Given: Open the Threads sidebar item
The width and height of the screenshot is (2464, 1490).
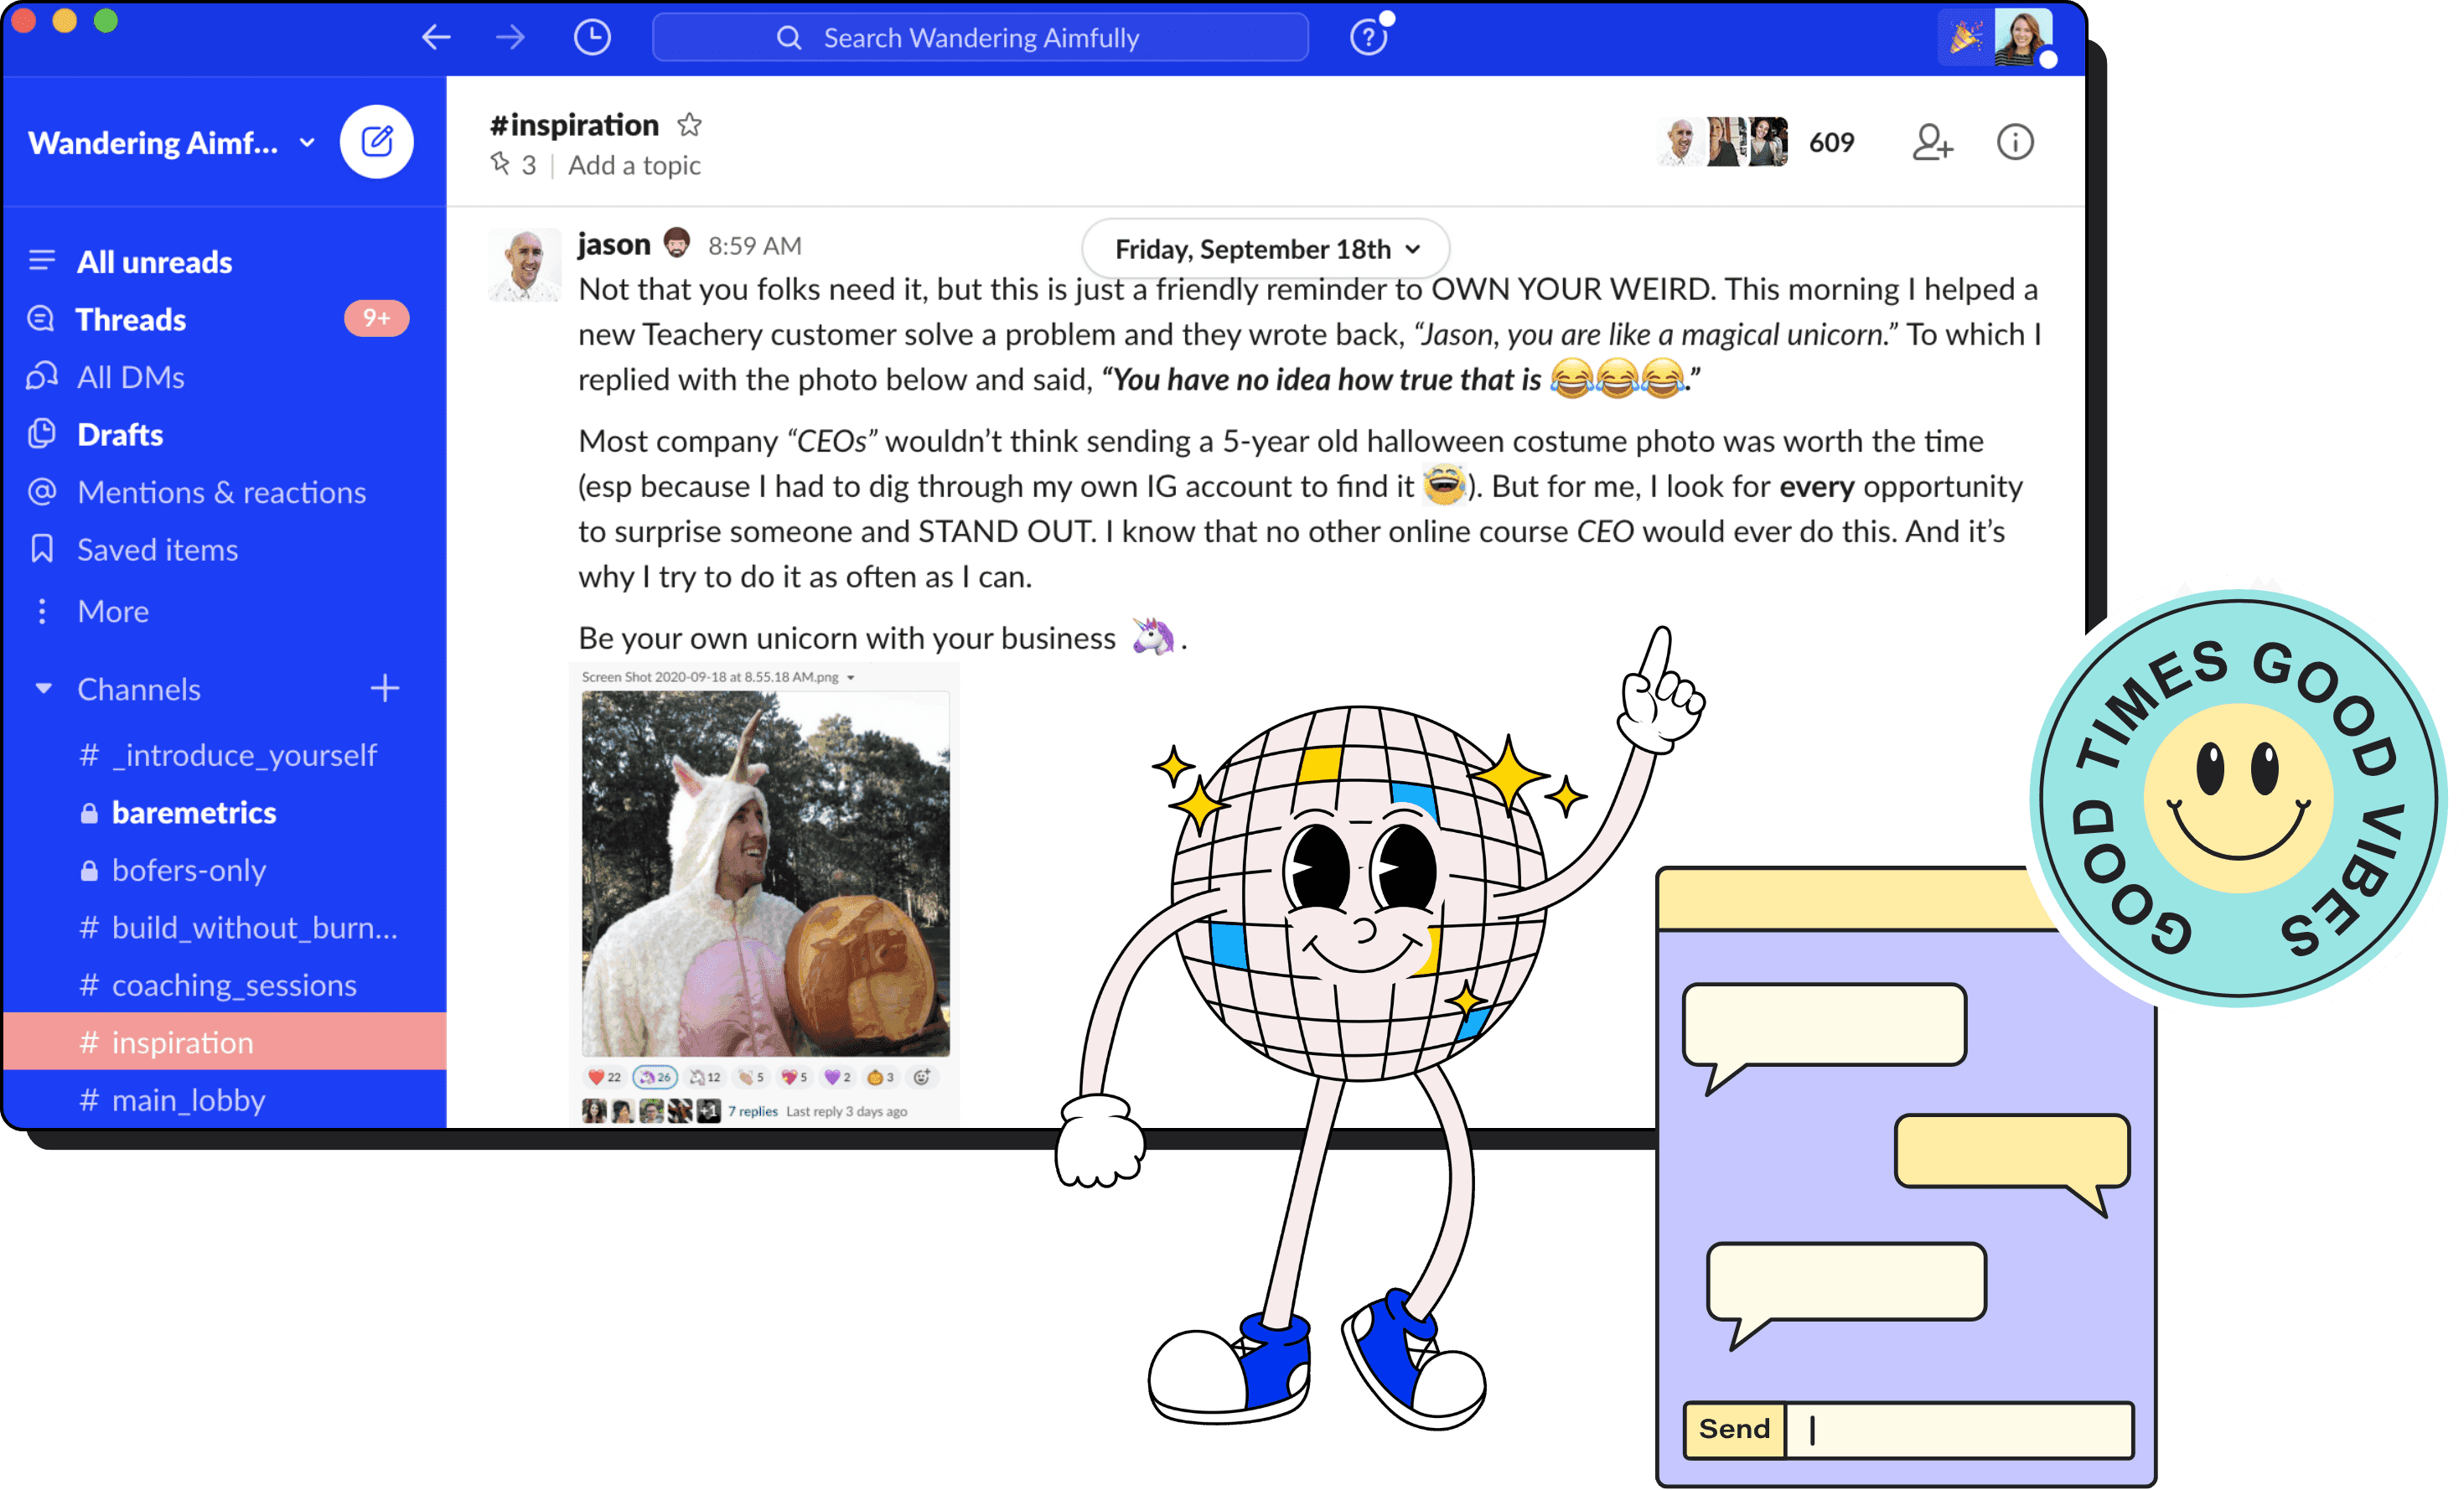Looking at the screenshot, I should click(131, 320).
